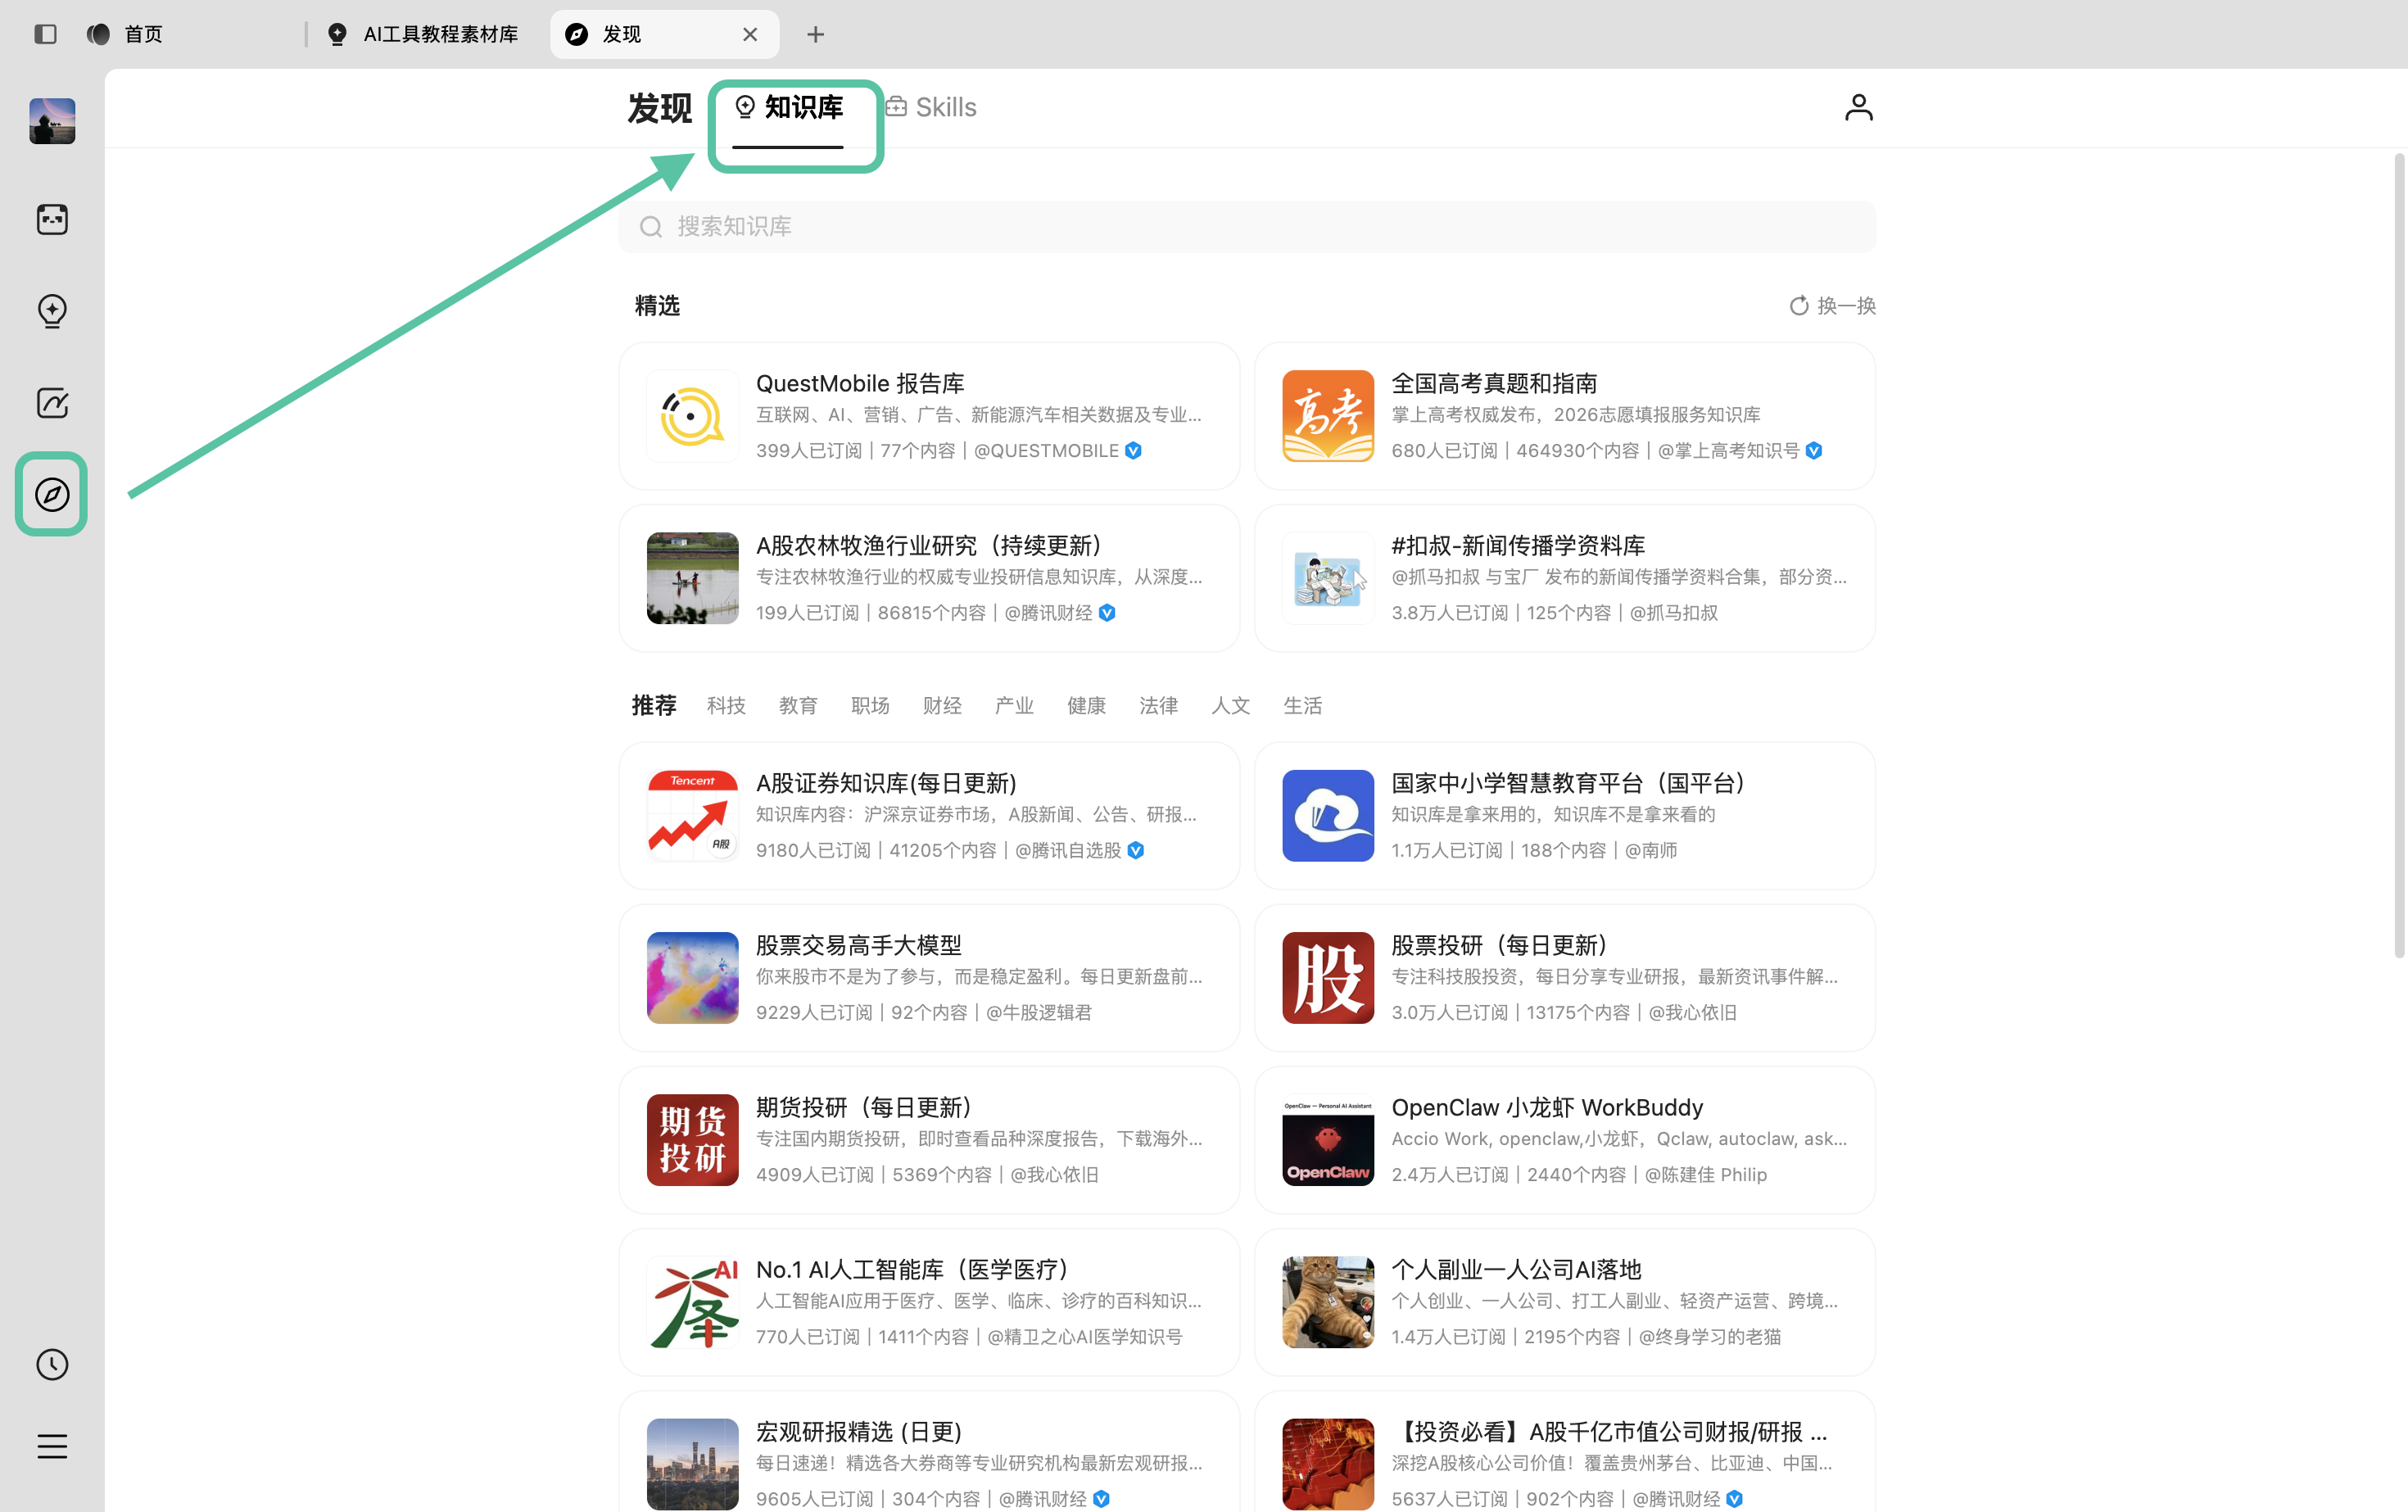The image size is (2408, 1512).
Task: Select the 人文 category
Action: (x=1230, y=706)
